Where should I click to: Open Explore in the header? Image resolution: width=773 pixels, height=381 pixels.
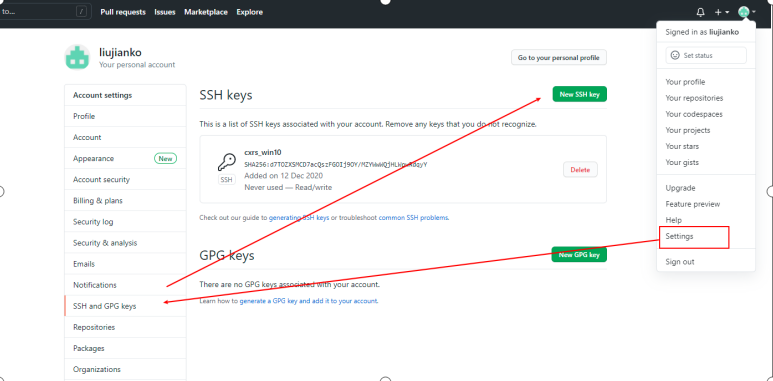coord(249,12)
